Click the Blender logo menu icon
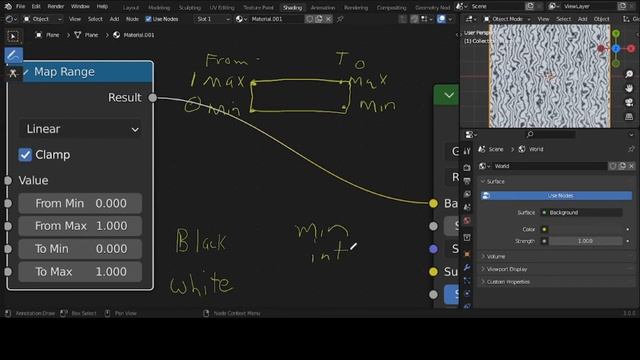Viewport: 640px width, 360px height. point(8,7)
